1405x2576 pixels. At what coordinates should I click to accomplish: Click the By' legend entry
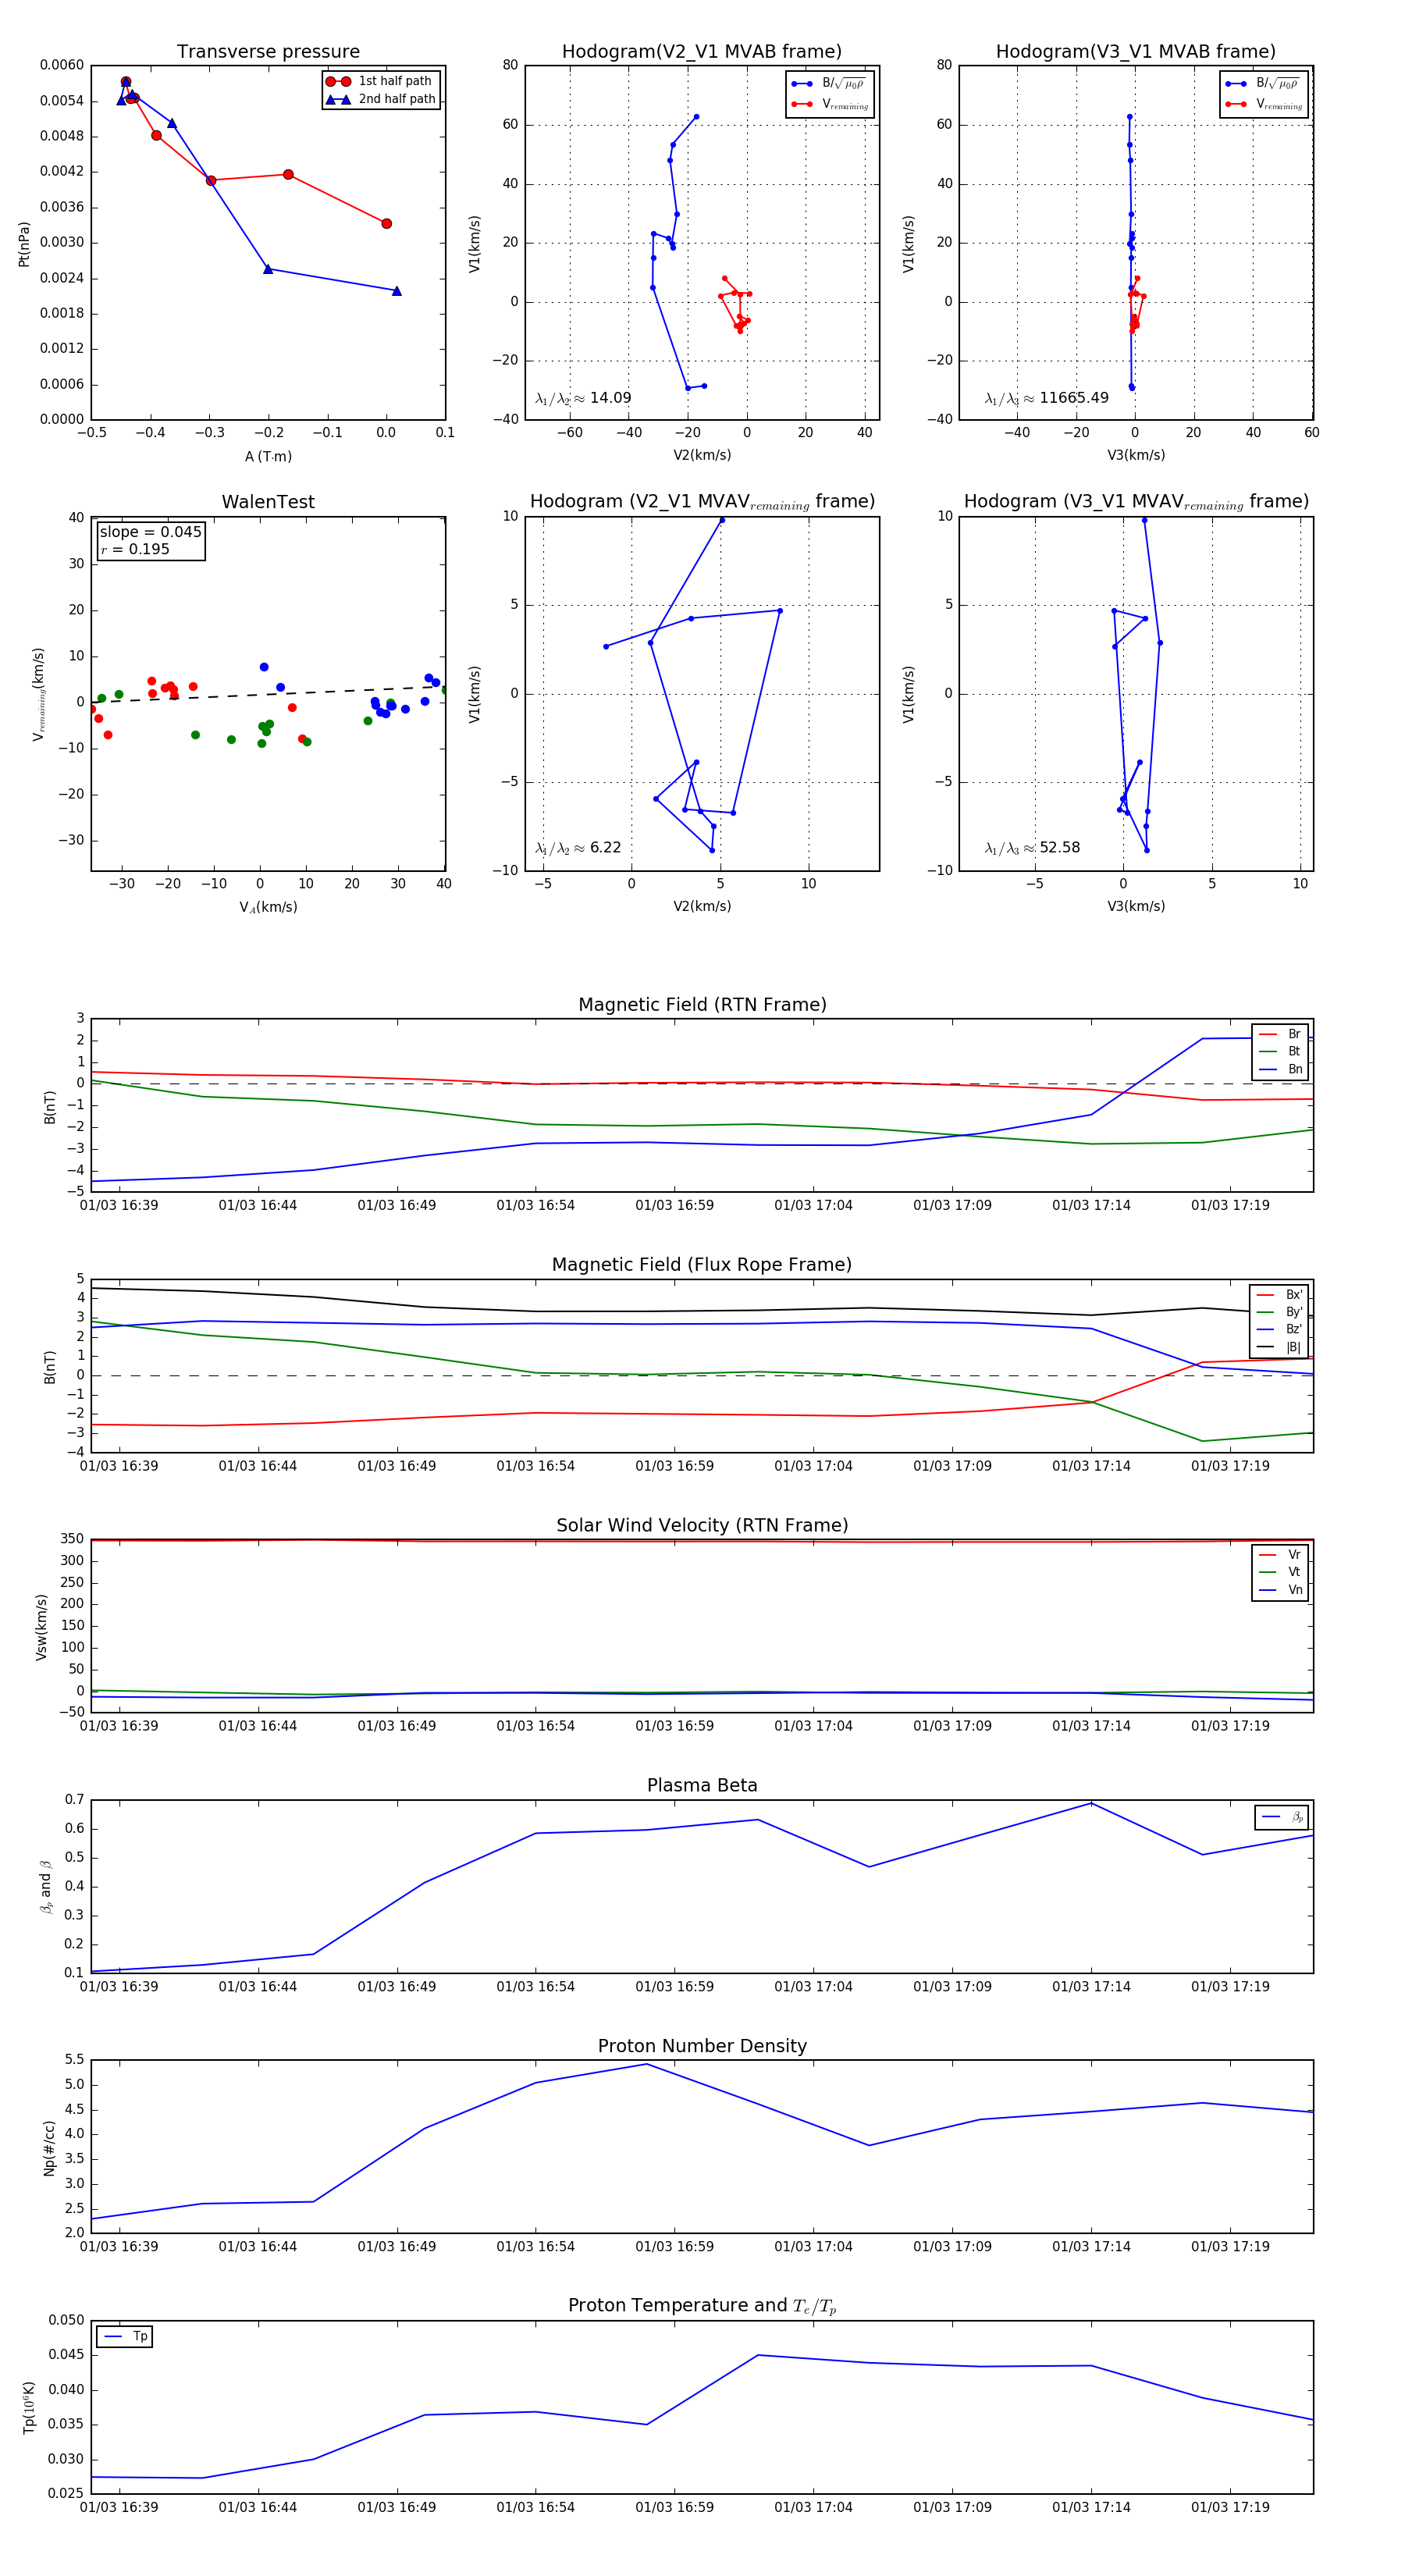1280,1312
